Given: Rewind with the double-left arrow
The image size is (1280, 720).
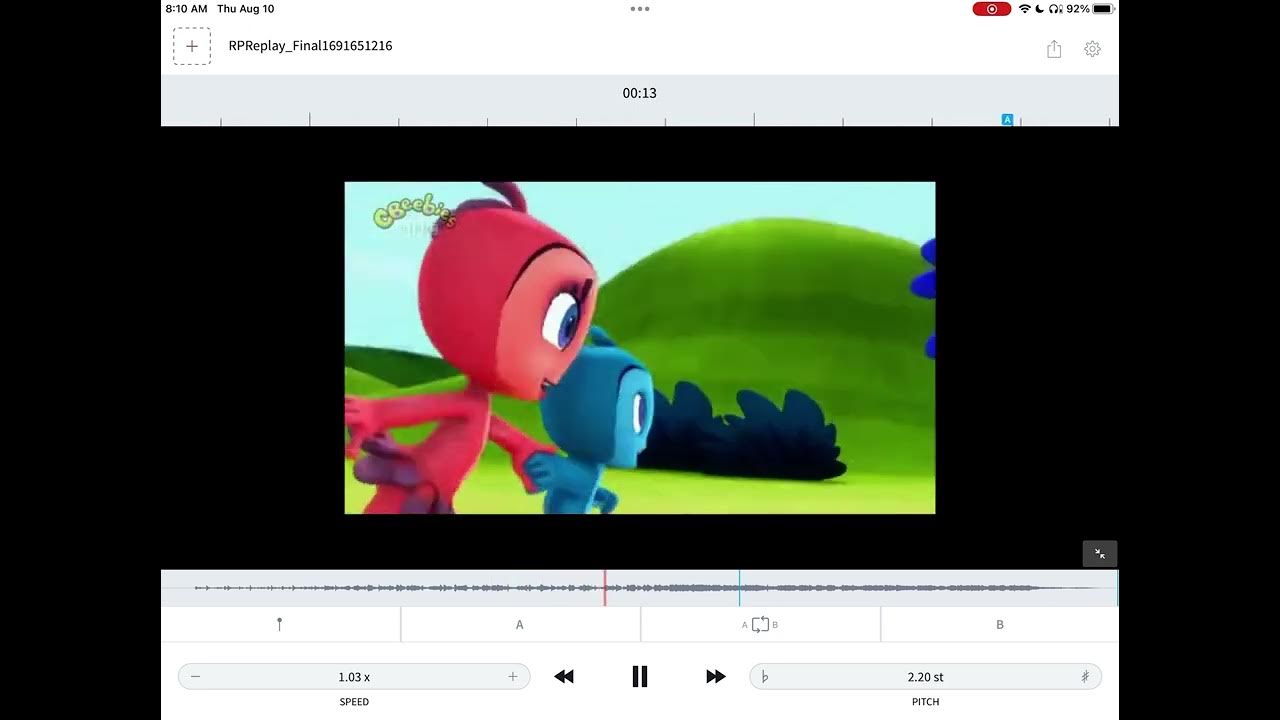Looking at the screenshot, I should tap(564, 677).
